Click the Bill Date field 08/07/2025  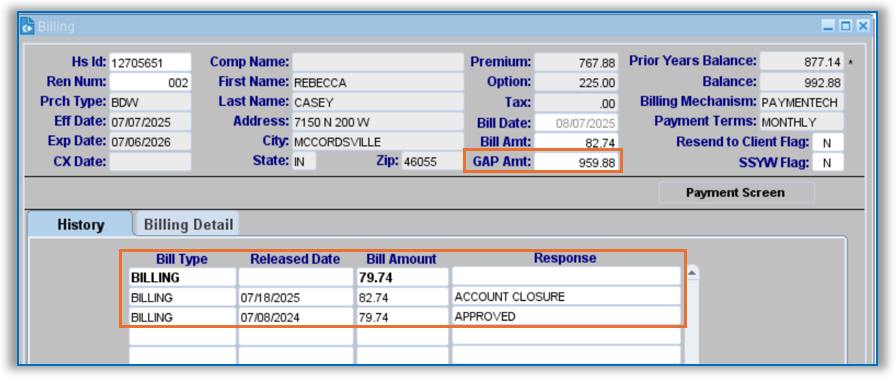[x=576, y=123]
